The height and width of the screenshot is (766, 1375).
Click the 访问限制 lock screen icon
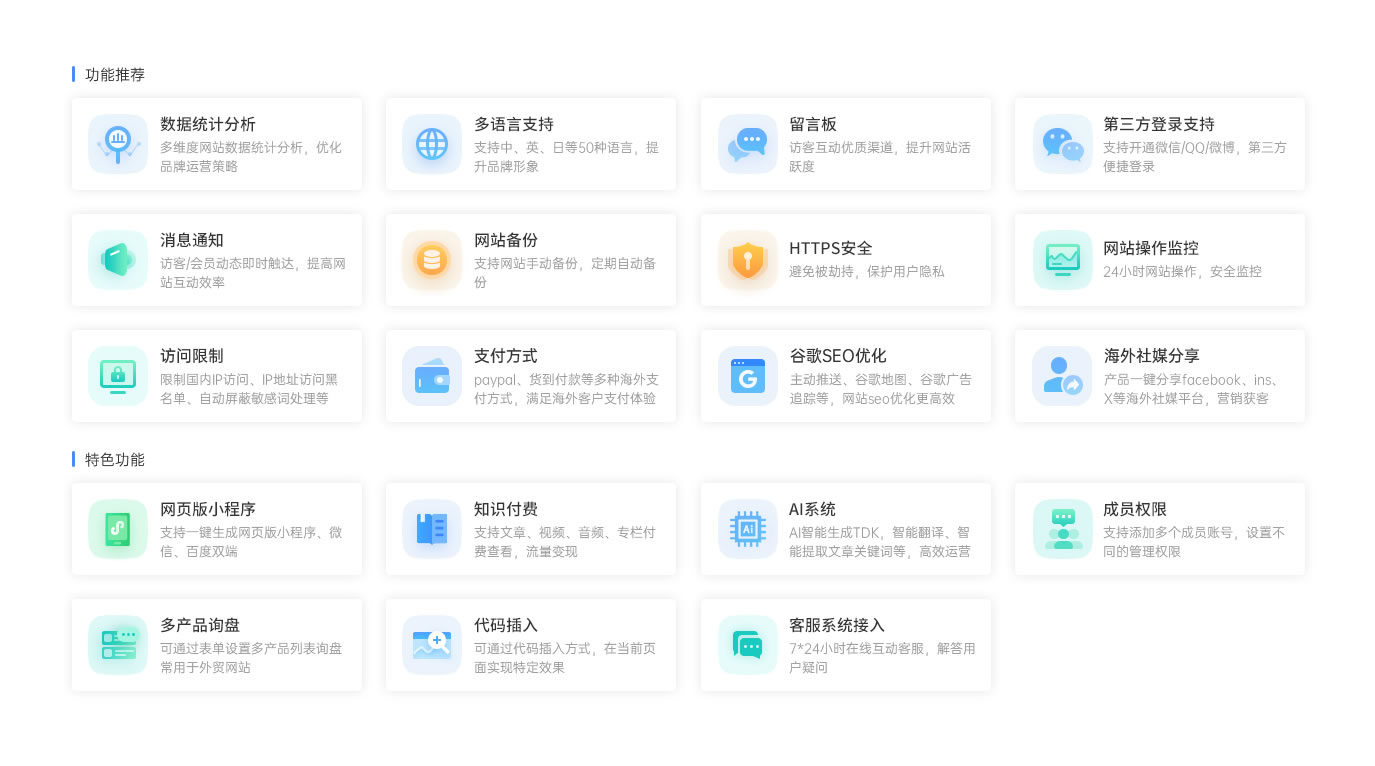pyautogui.click(x=117, y=376)
